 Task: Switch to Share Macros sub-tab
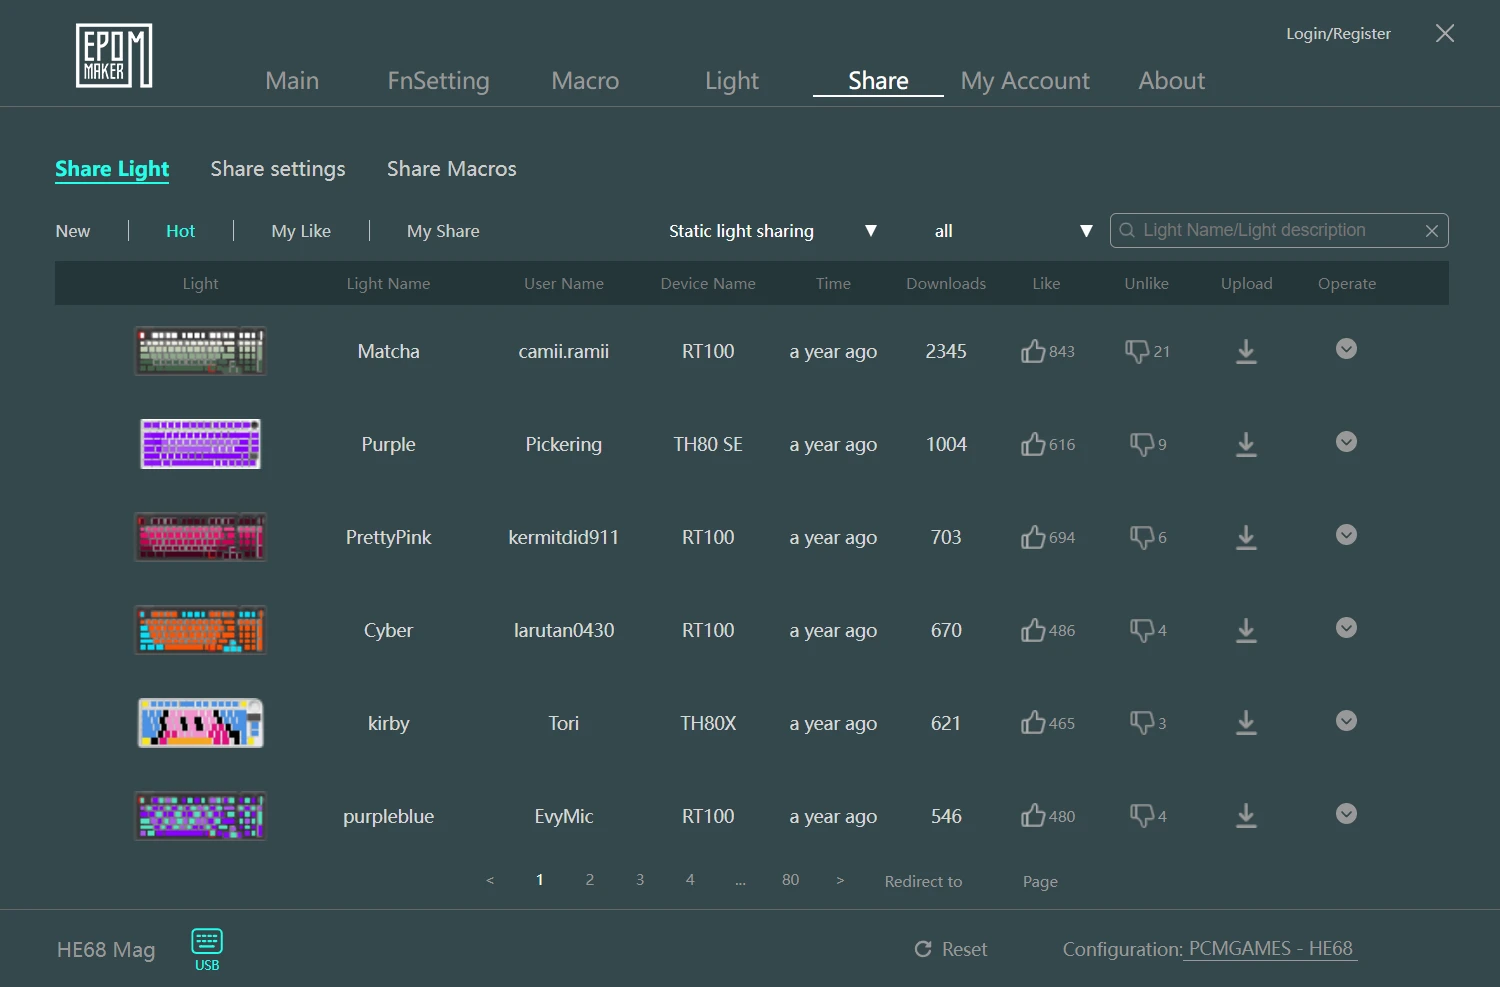[452, 169]
